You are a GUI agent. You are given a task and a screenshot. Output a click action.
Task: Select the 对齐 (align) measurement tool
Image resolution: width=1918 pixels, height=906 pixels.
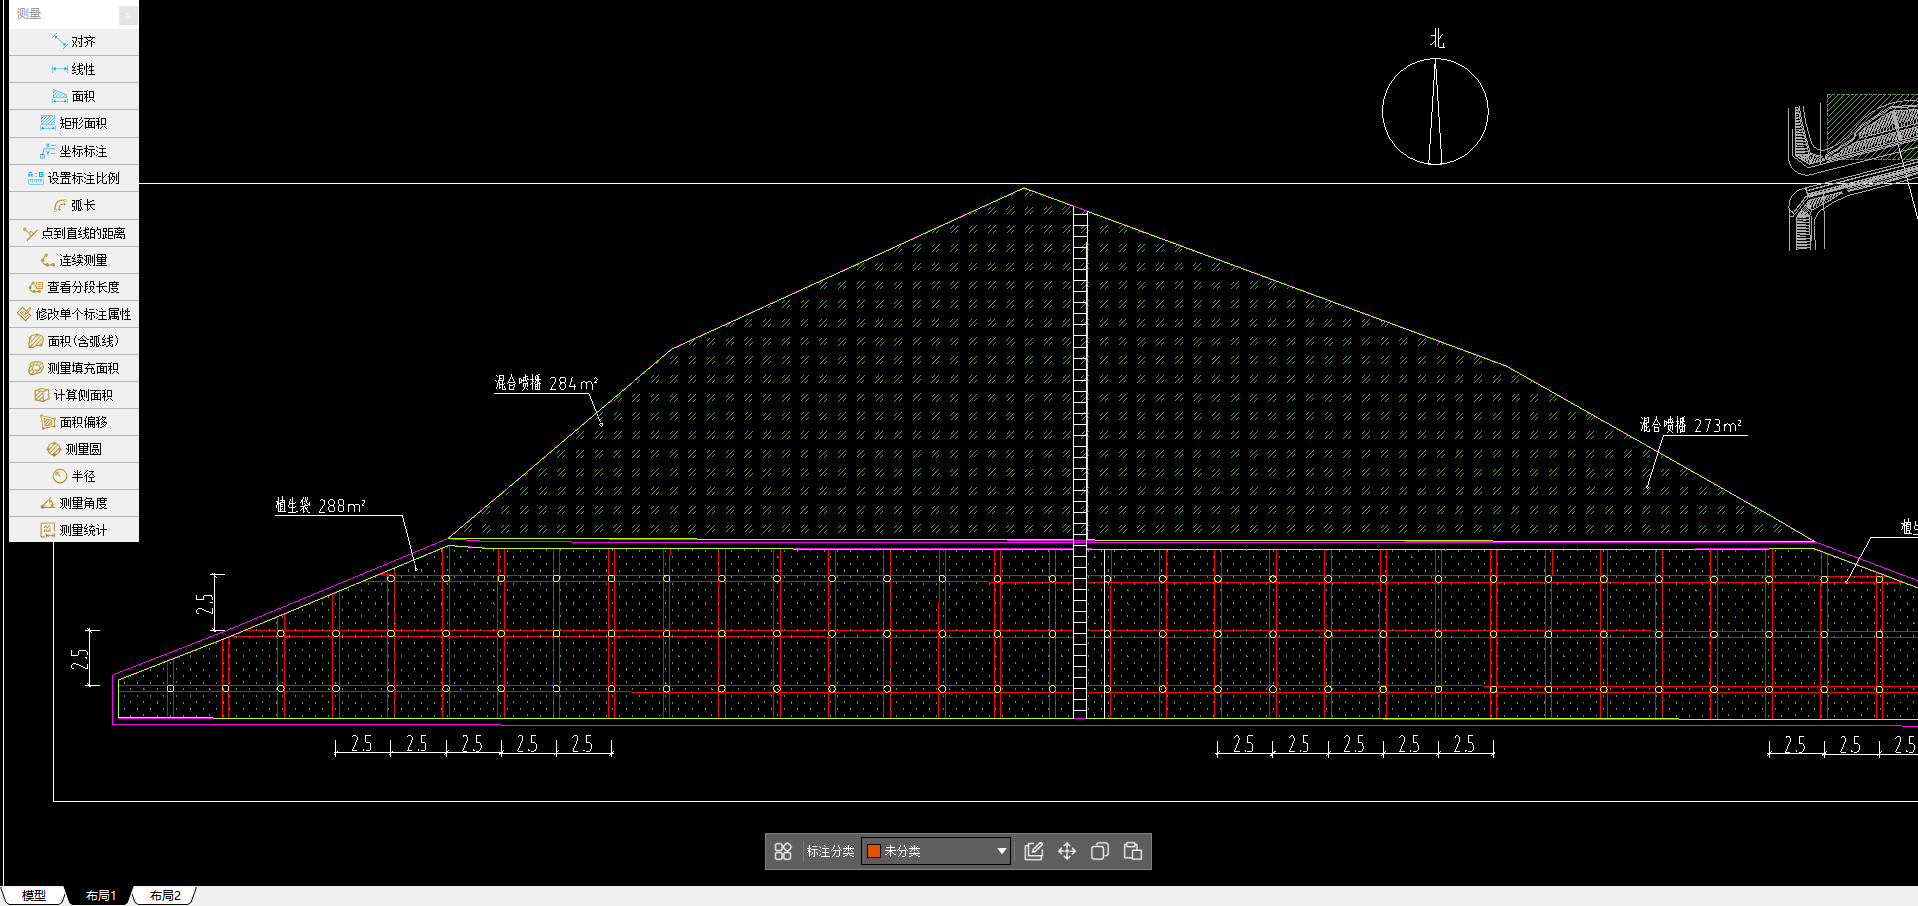coord(74,42)
